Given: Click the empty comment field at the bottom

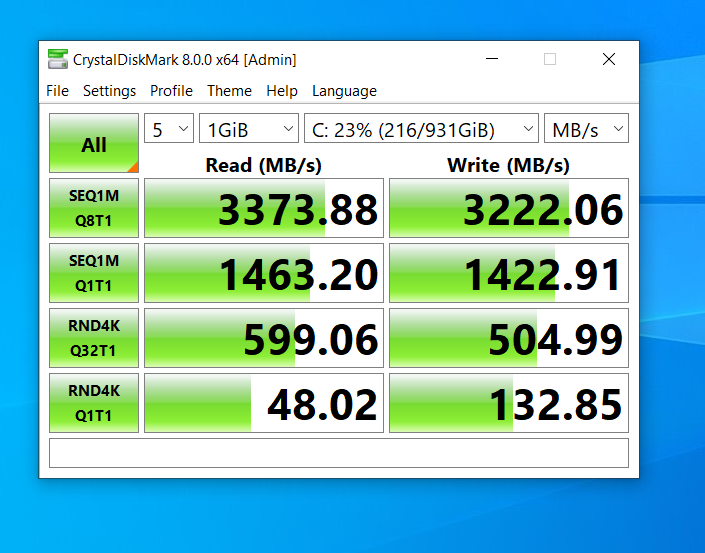Looking at the screenshot, I should [x=339, y=453].
